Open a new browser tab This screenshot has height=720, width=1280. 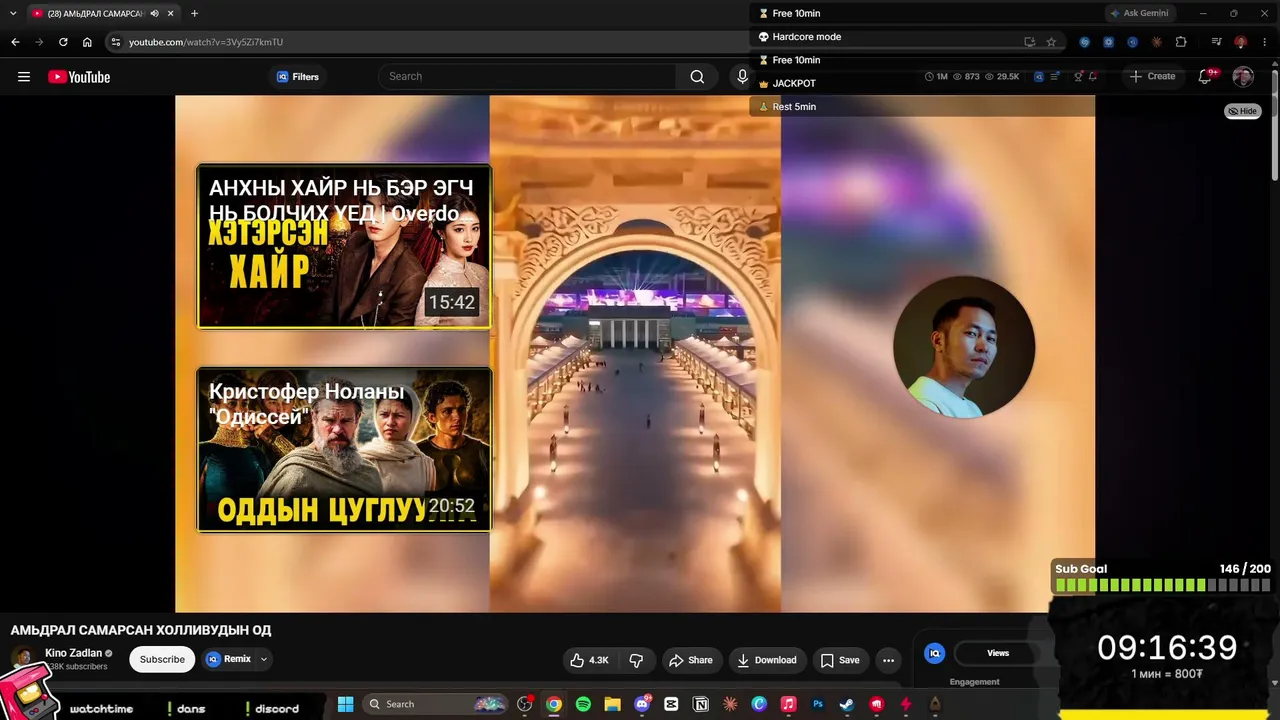pyautogui.click(x=194, y=14)
